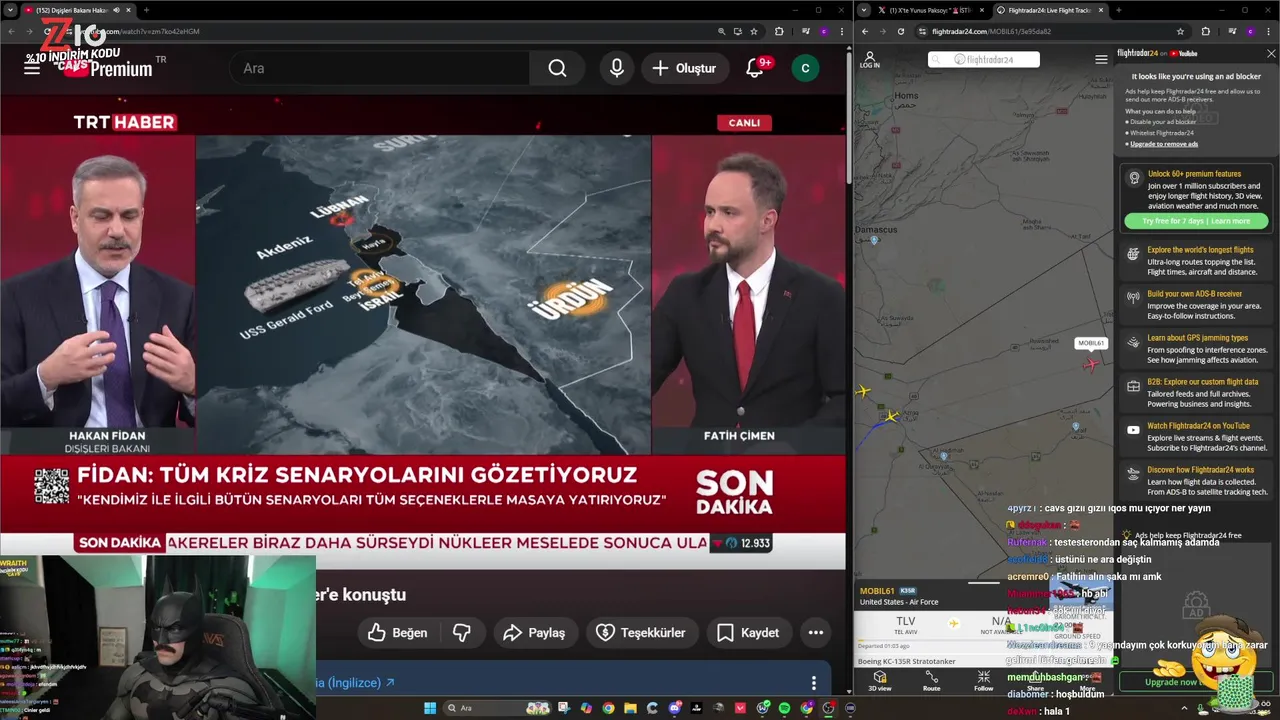Click Try free for 7 days button
Viewport: 1280px width, 720px height.
click(1196, 221)
